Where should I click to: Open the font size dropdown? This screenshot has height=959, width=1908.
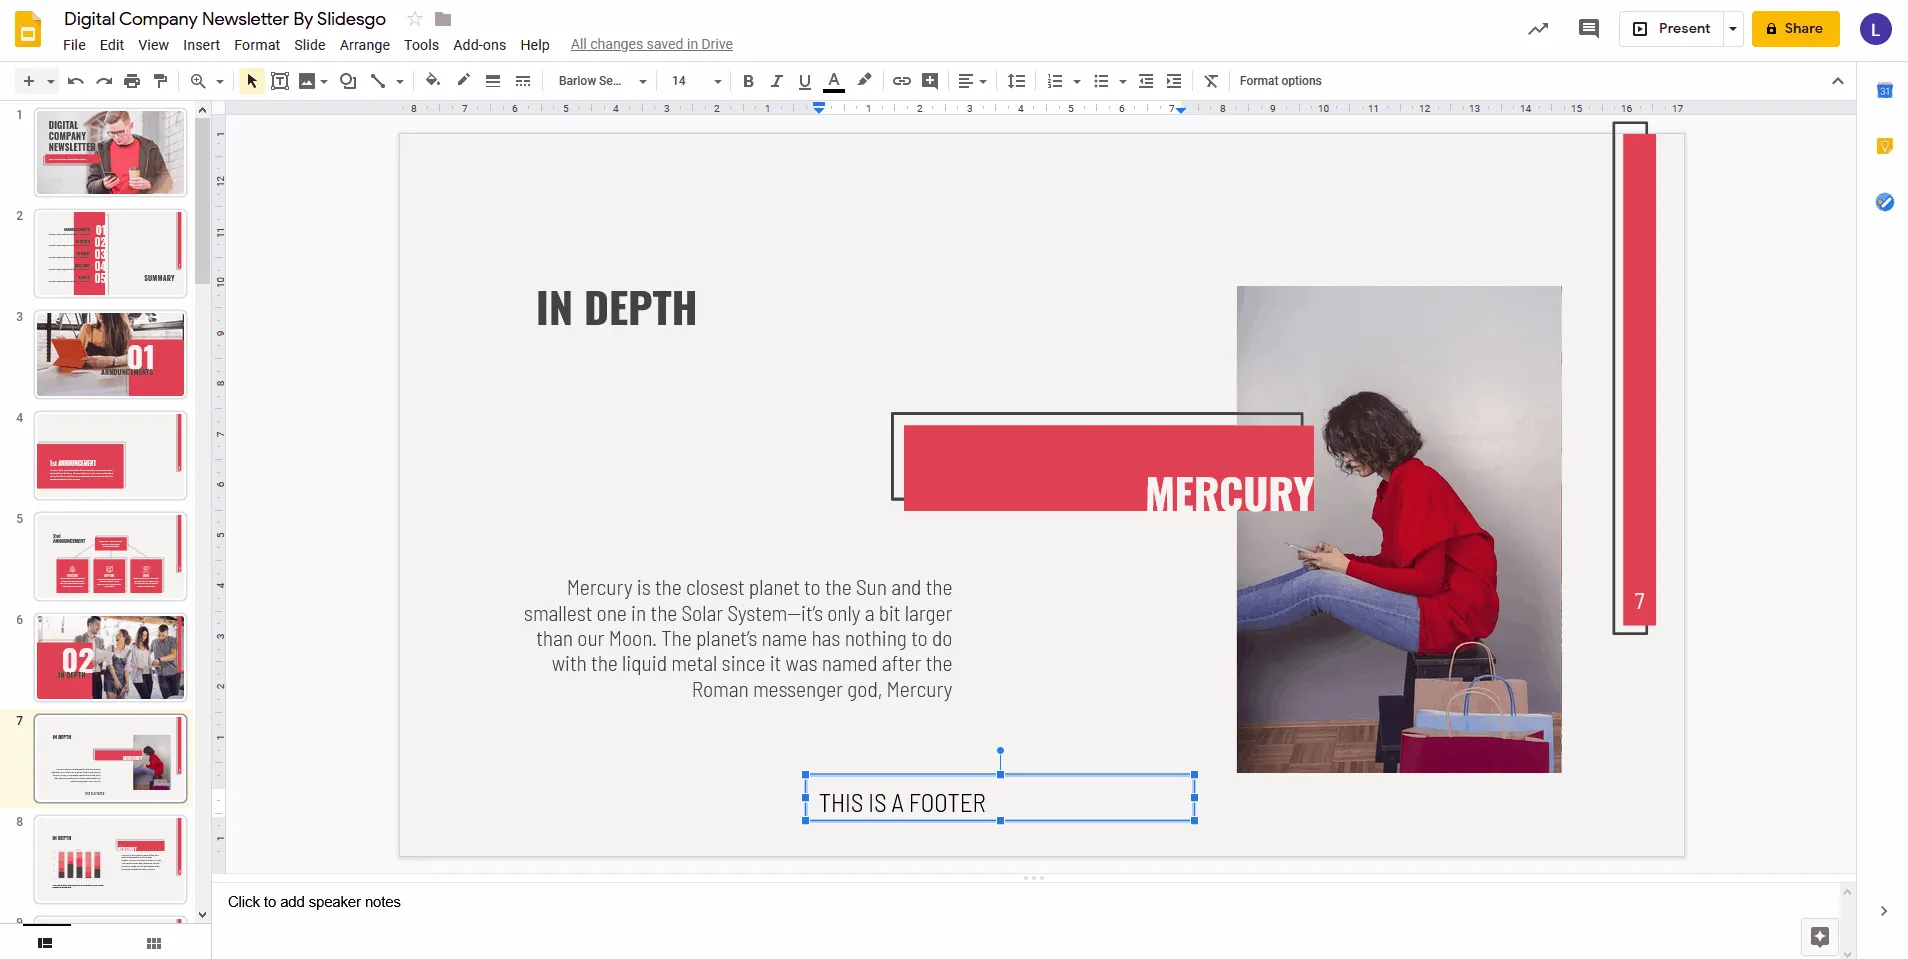(718, 81)
